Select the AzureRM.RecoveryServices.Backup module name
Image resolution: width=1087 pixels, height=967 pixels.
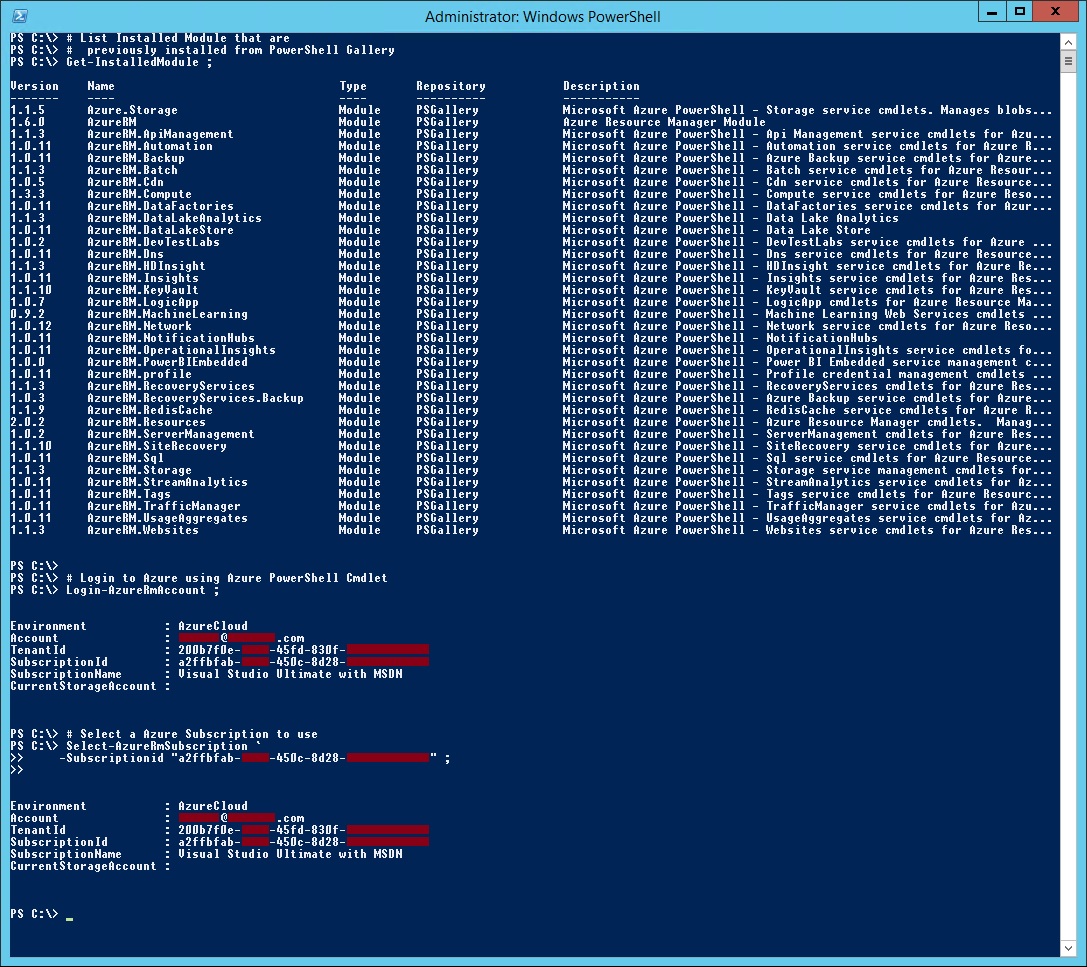[x=195, y=399]
